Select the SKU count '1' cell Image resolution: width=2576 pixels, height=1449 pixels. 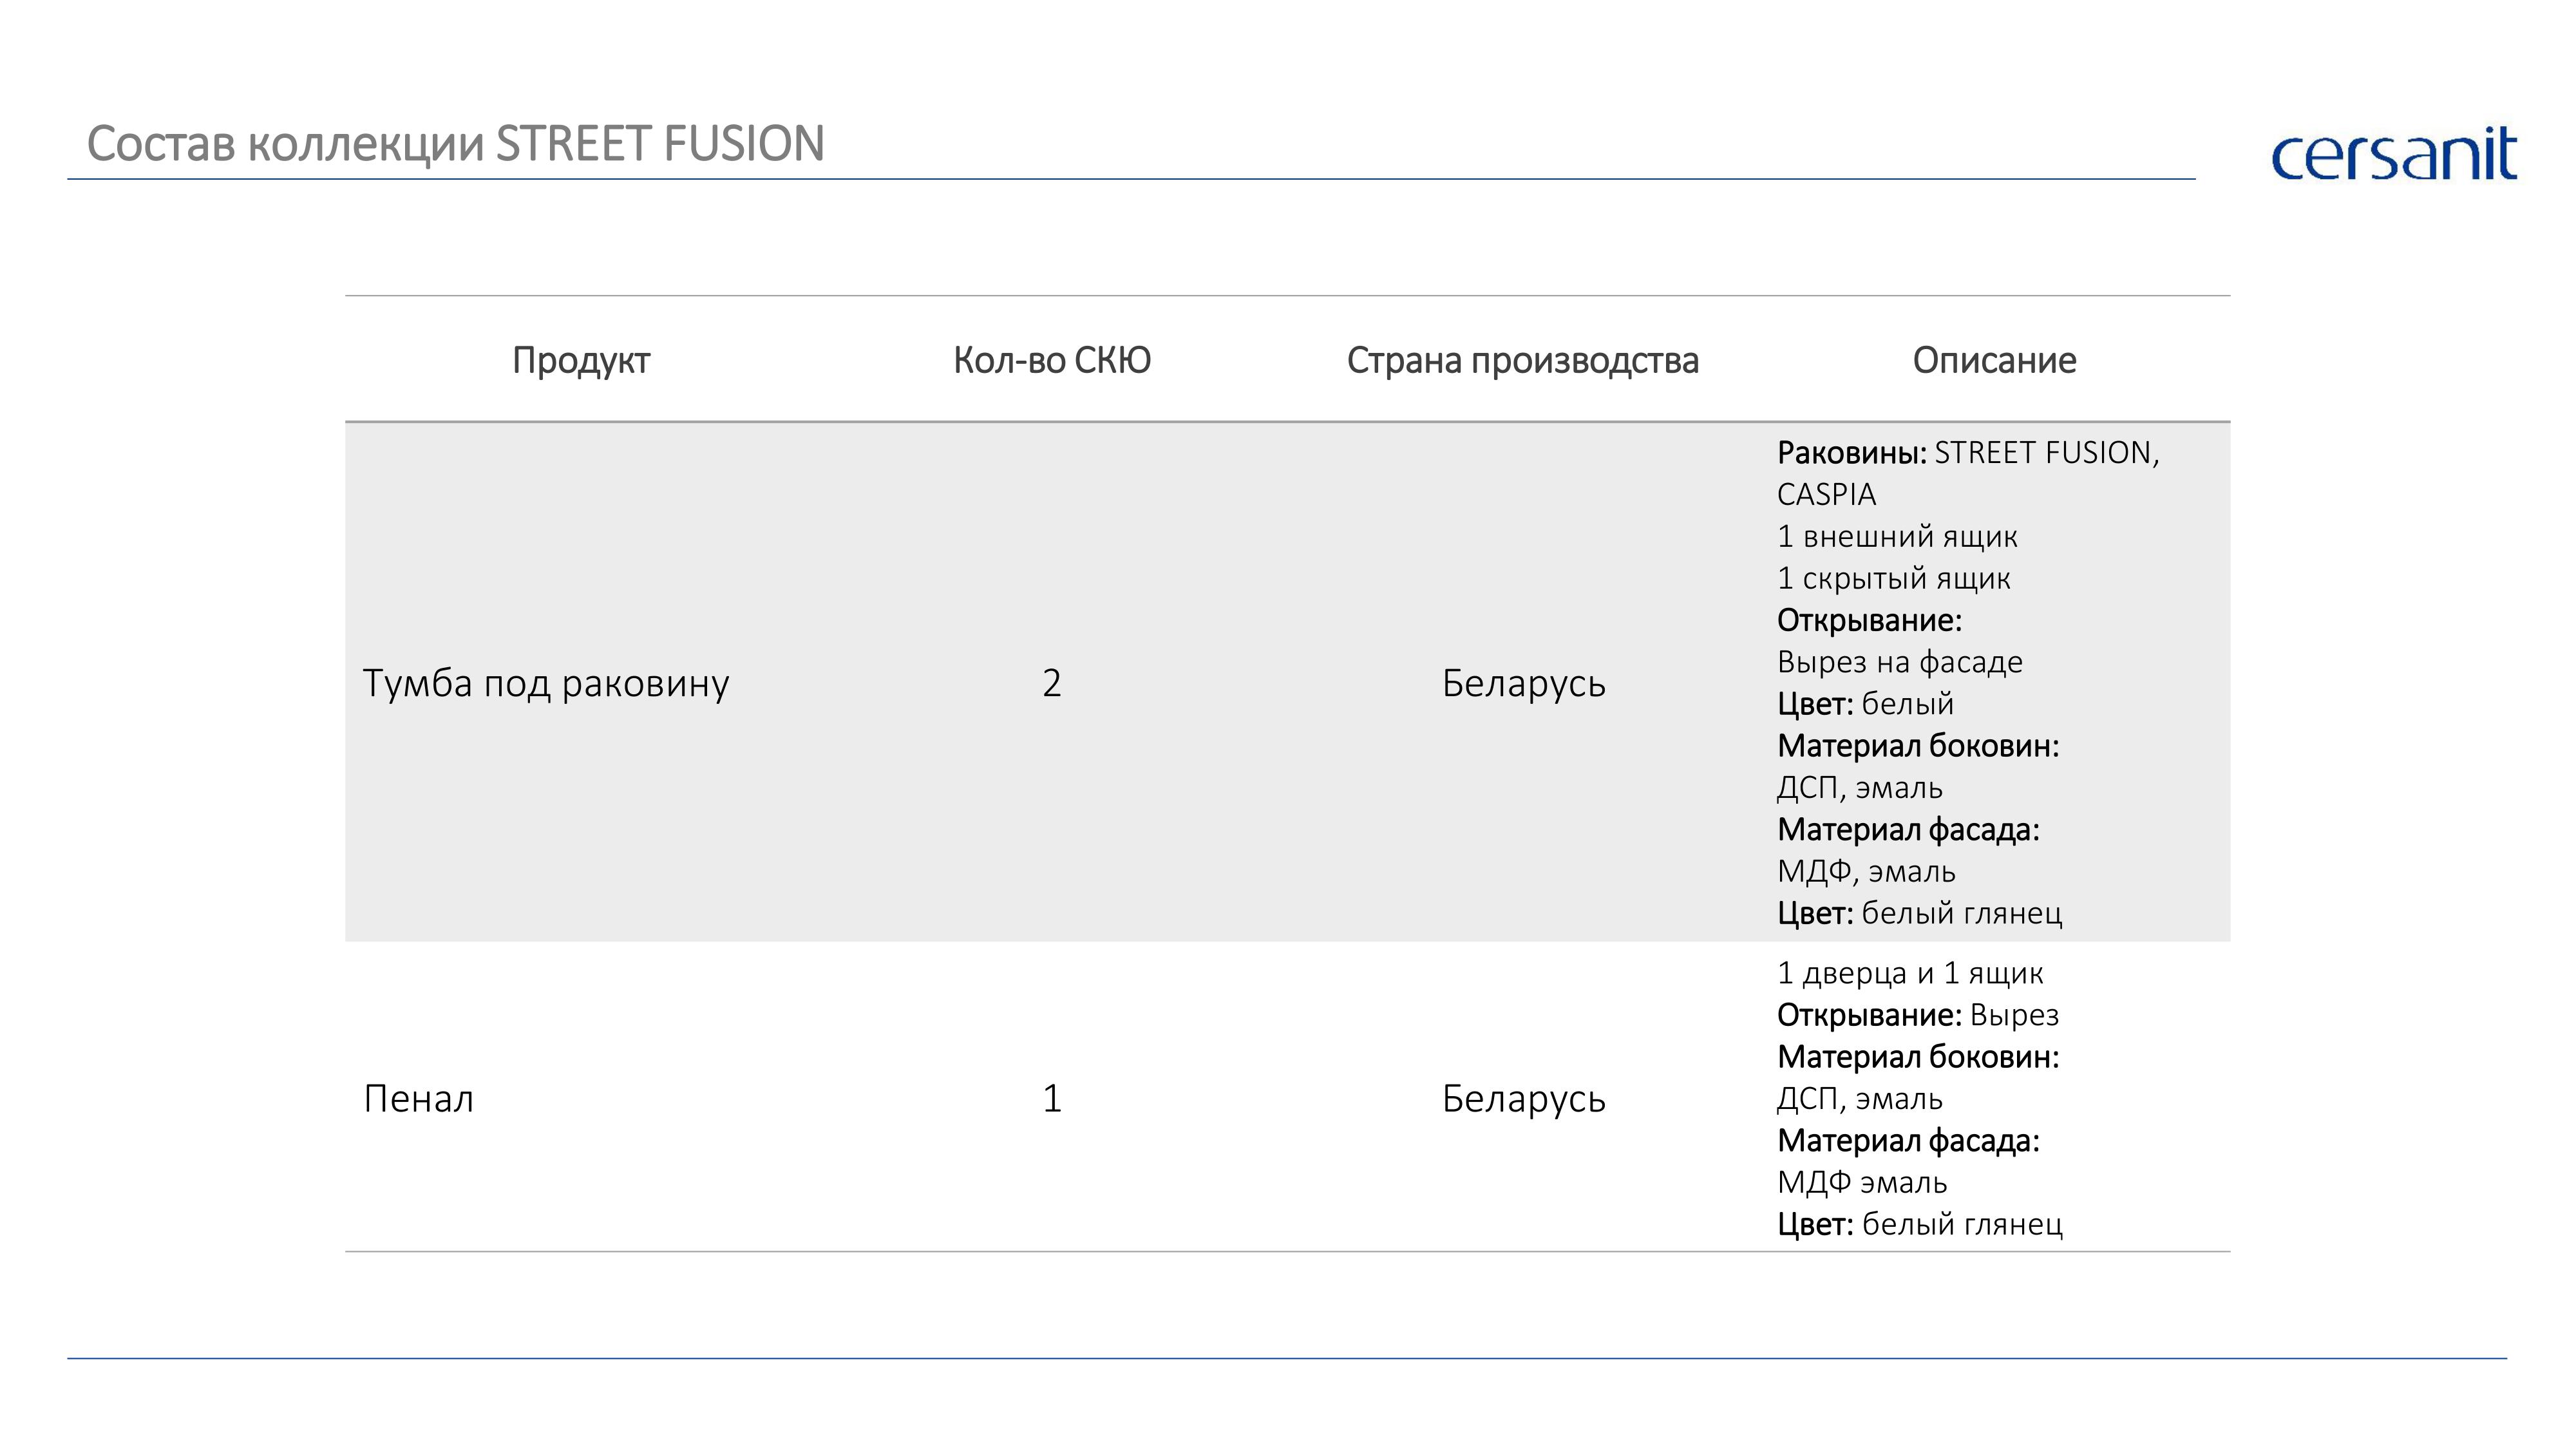(1052, 1099)
